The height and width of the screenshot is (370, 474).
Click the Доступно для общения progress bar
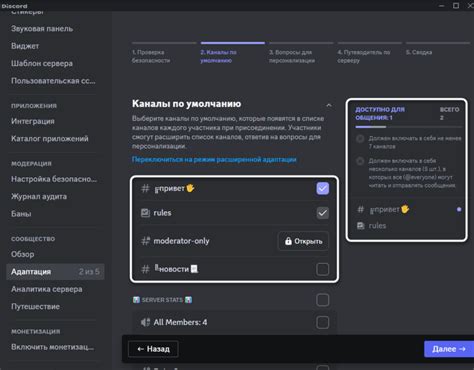click(408, 127)
